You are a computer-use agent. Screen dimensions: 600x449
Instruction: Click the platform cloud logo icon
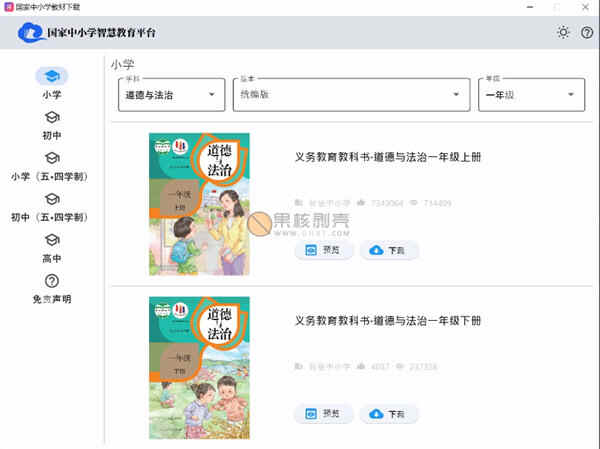point(31,33)
